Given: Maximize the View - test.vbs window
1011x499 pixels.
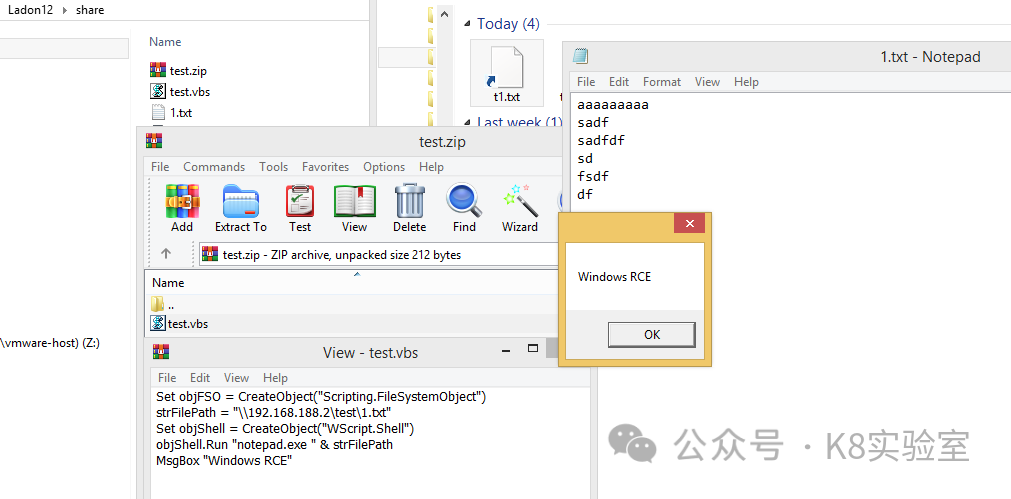Looking at the screenshot, I should pos(533,349).
